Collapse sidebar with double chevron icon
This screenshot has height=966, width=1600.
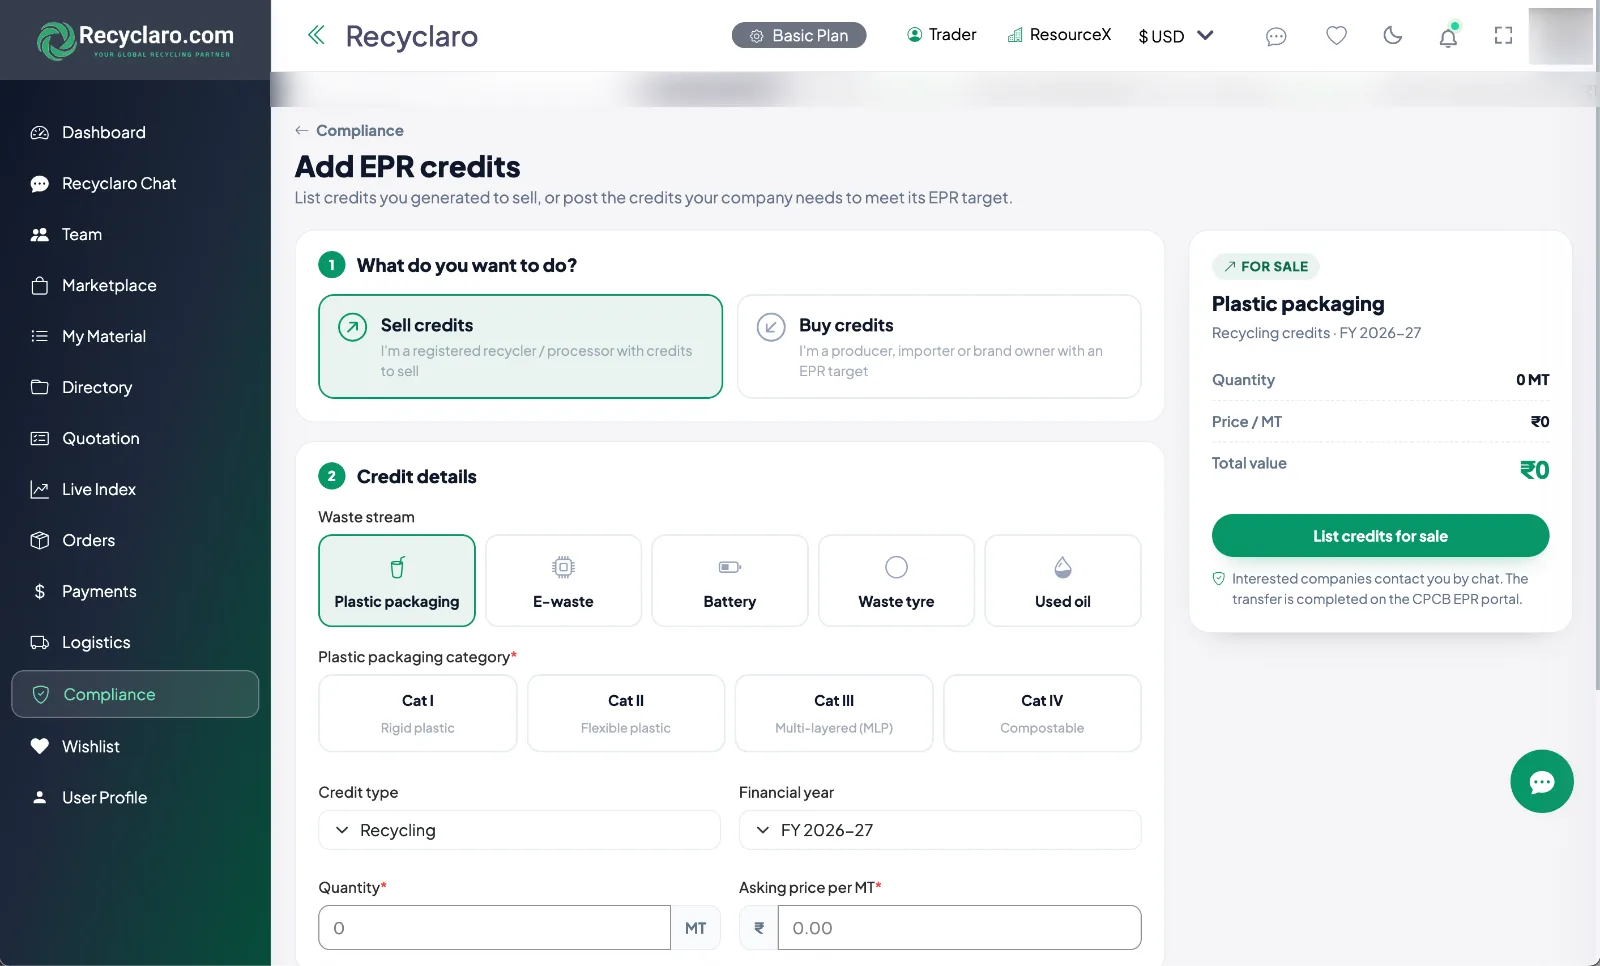click(x=316, y=35)
